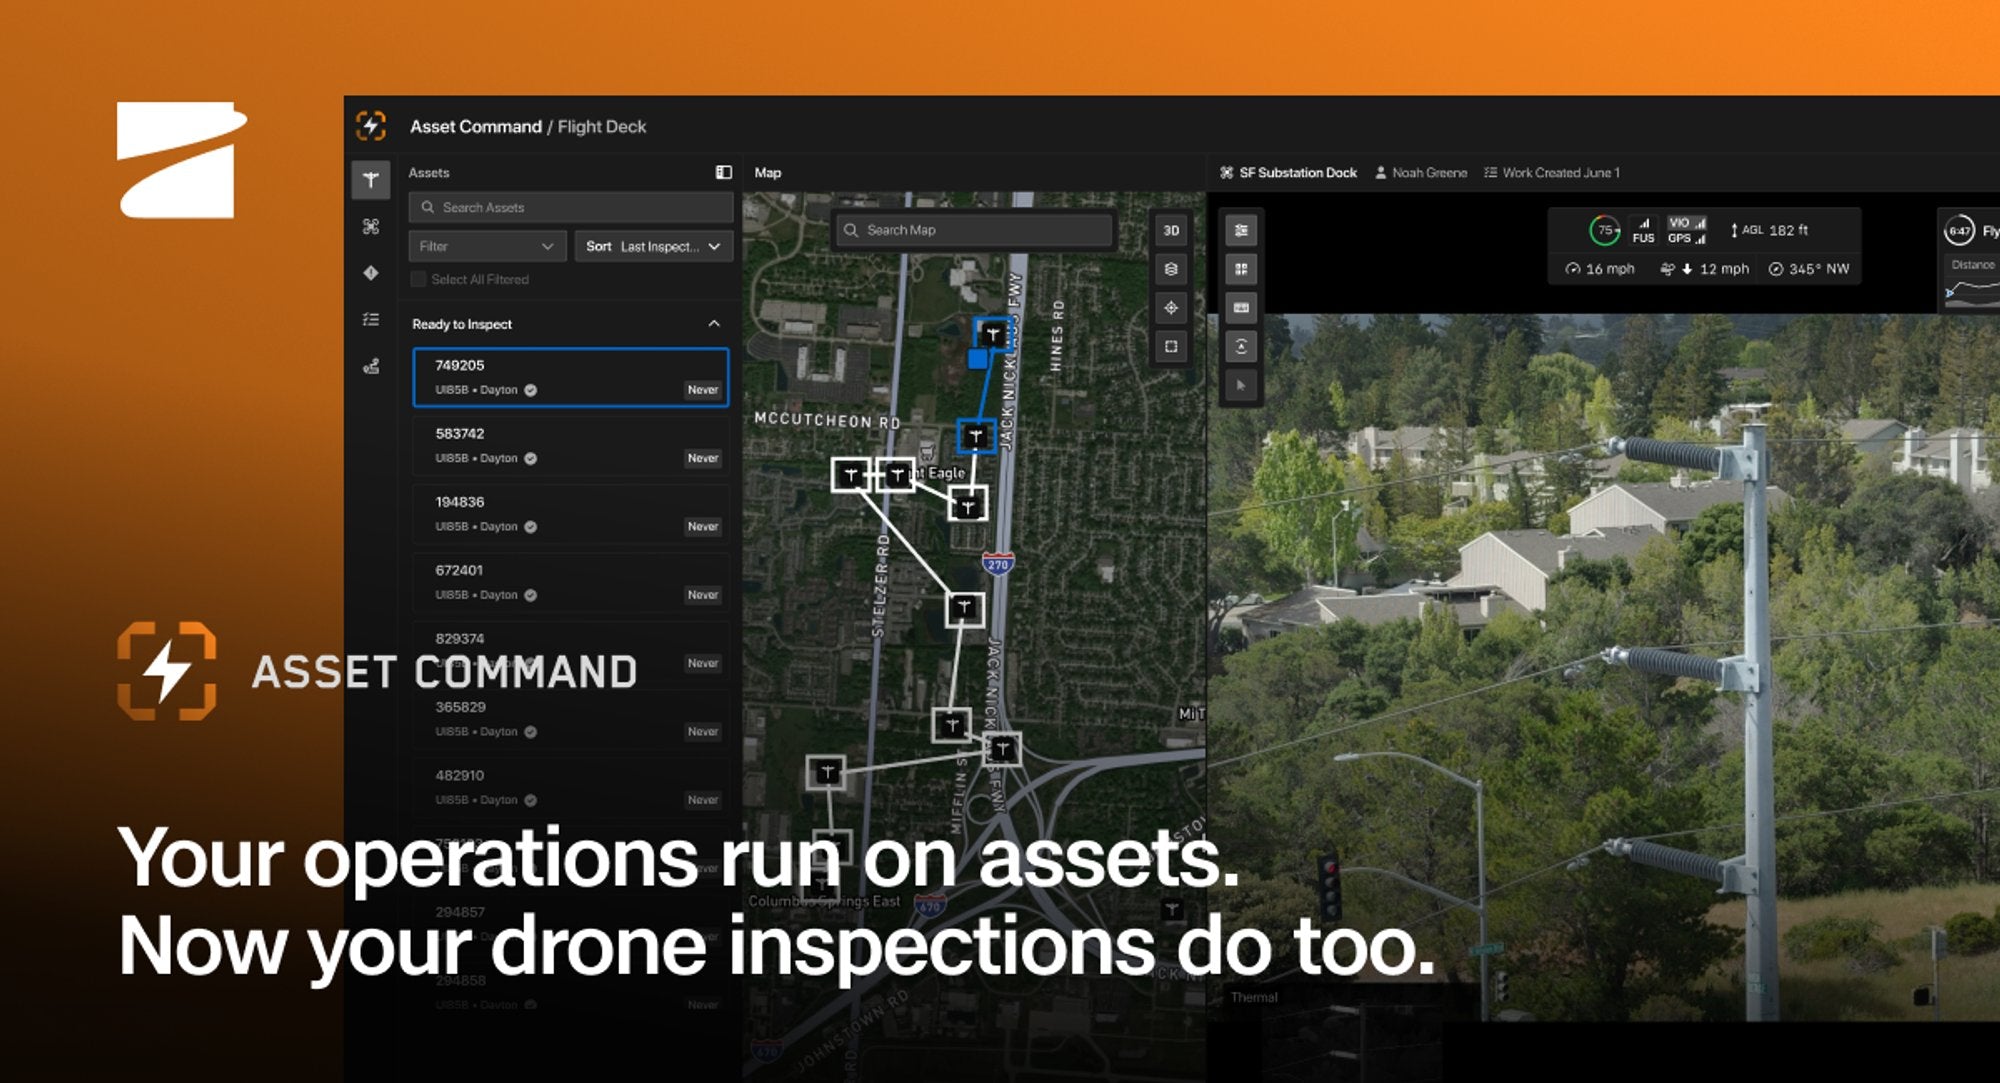Click the blue pole marker at map top
2000x1083 pixels.
click(993, 334)
